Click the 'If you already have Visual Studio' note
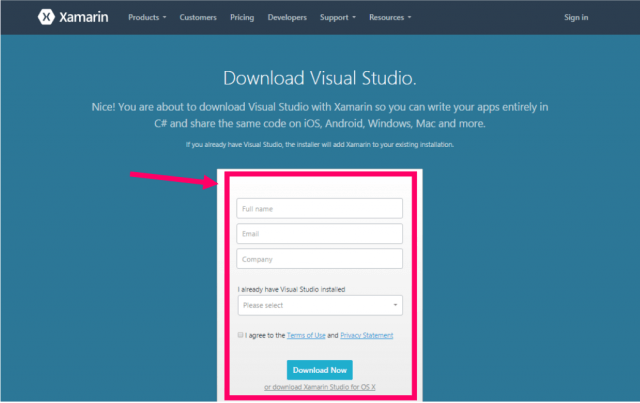 click(320, 144)
